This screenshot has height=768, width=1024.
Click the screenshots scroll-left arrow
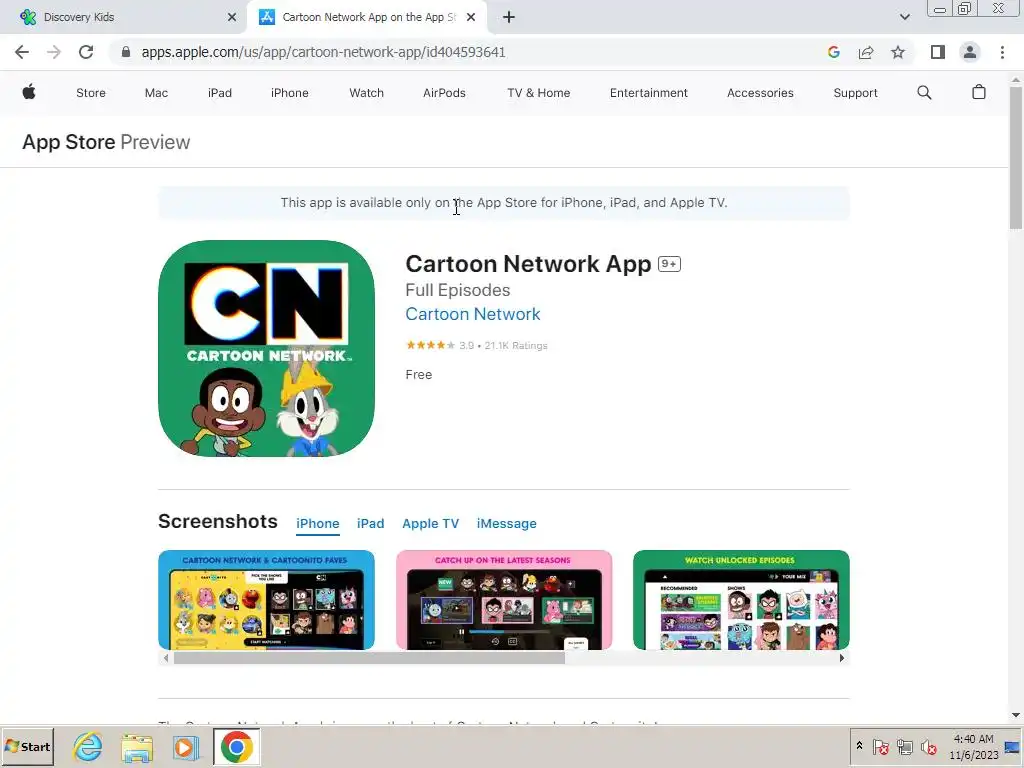coord(166,658)
